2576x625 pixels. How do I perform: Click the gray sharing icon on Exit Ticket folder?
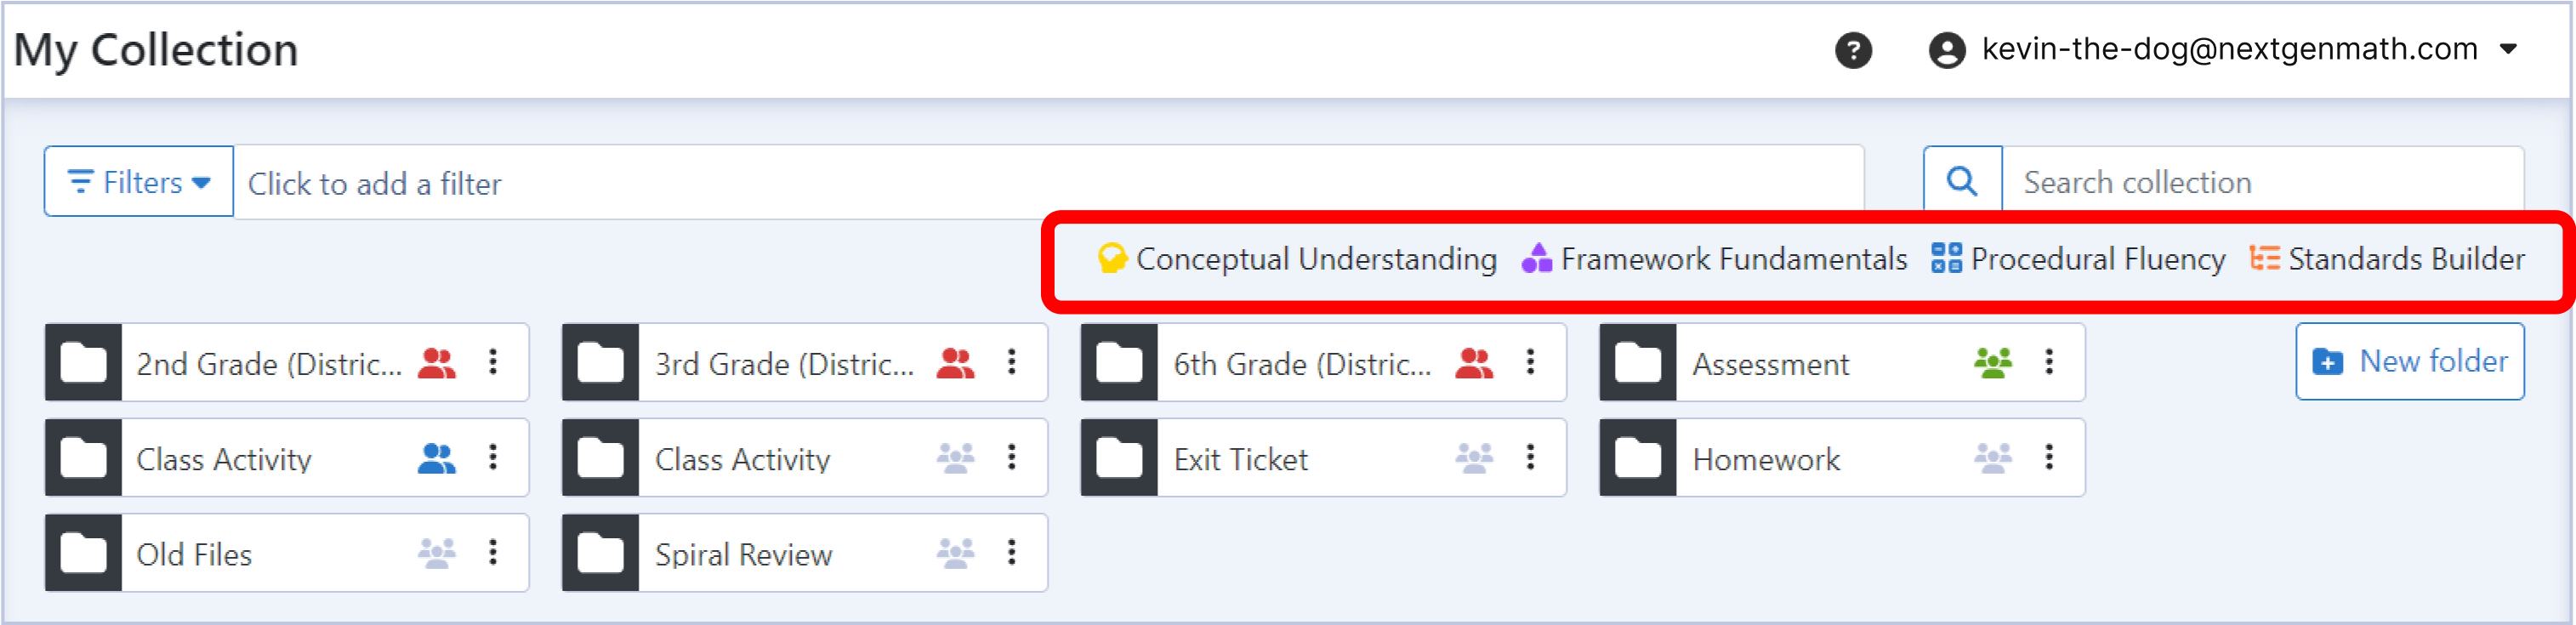(1474, 458)
